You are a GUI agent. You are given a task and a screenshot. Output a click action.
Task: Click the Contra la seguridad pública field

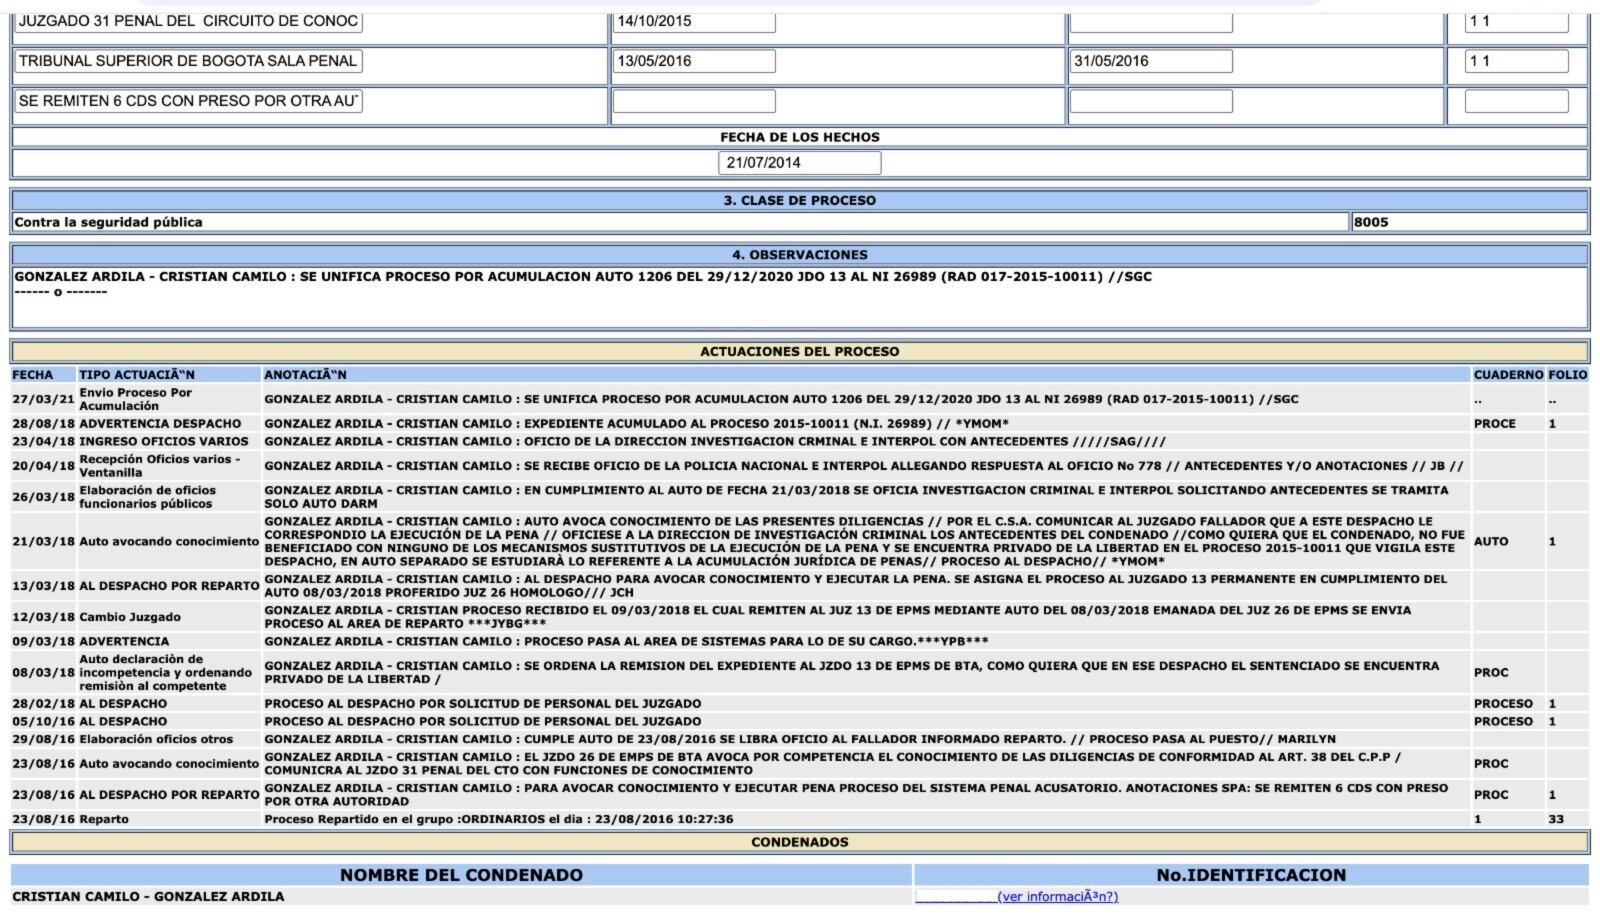coord(680,222)
